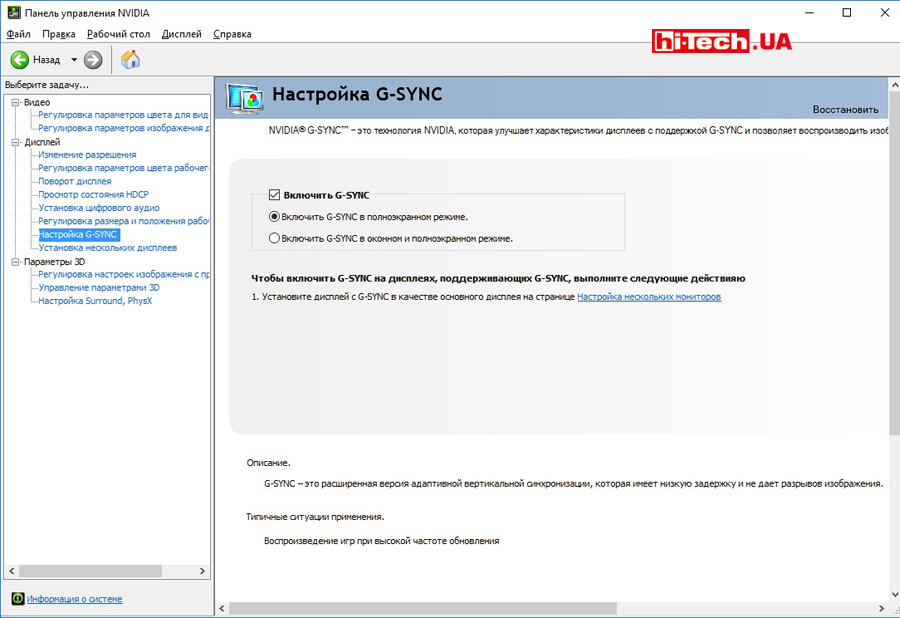Click the Home icon in the toolbar
Image resolution: width=900 pixels, height=618 pixels.
click(130, 60)
